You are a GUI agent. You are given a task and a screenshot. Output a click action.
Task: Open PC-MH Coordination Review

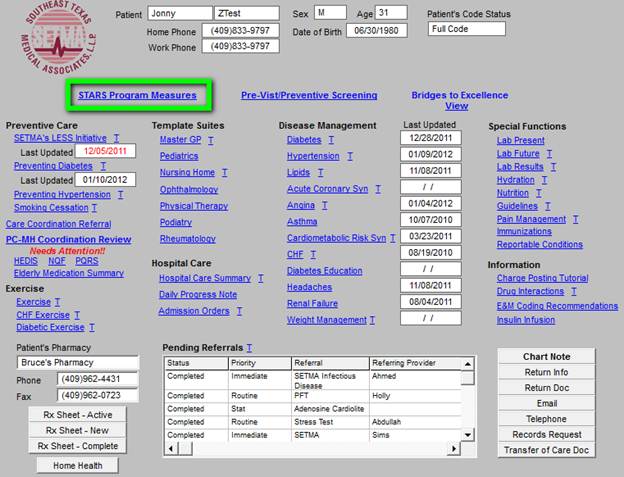click(x=68, y=239)
